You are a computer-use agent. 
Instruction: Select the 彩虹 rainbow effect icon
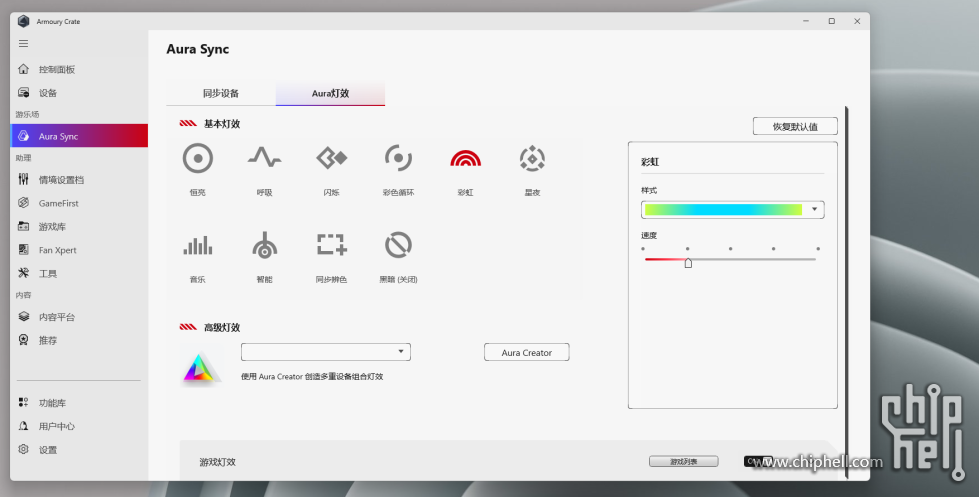[465, 158]
